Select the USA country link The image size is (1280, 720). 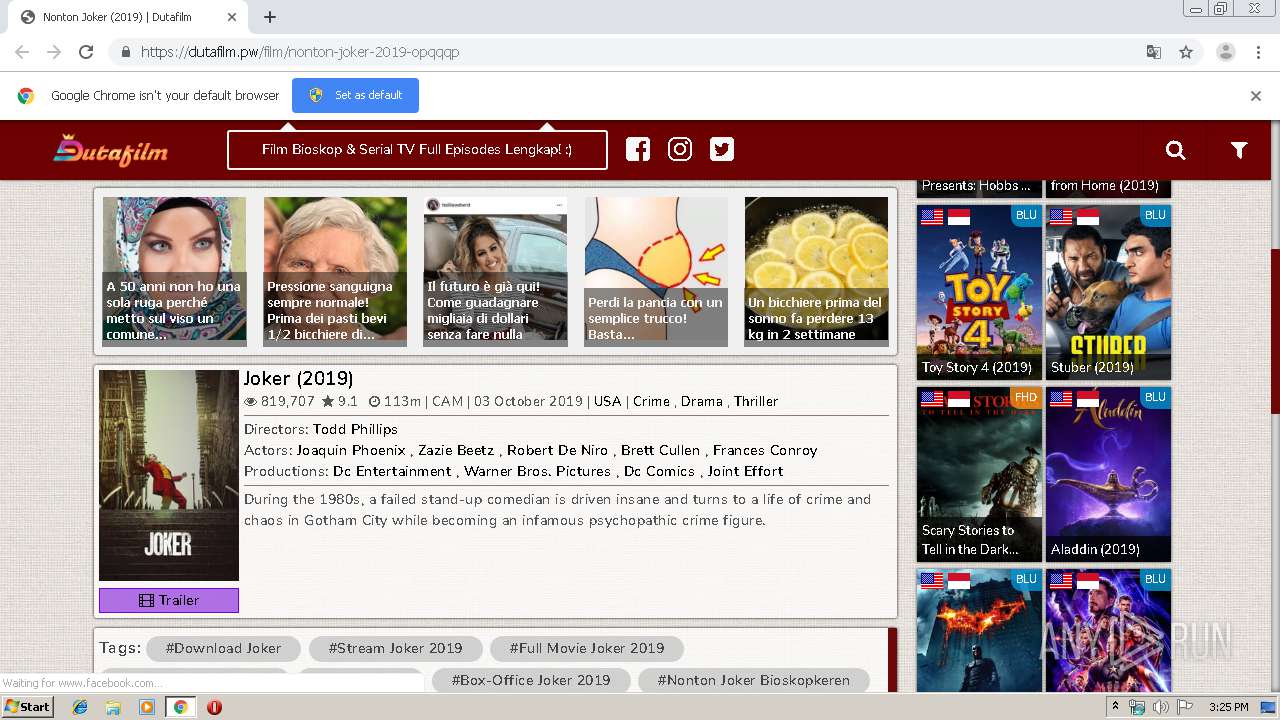(x=607, y=401)
